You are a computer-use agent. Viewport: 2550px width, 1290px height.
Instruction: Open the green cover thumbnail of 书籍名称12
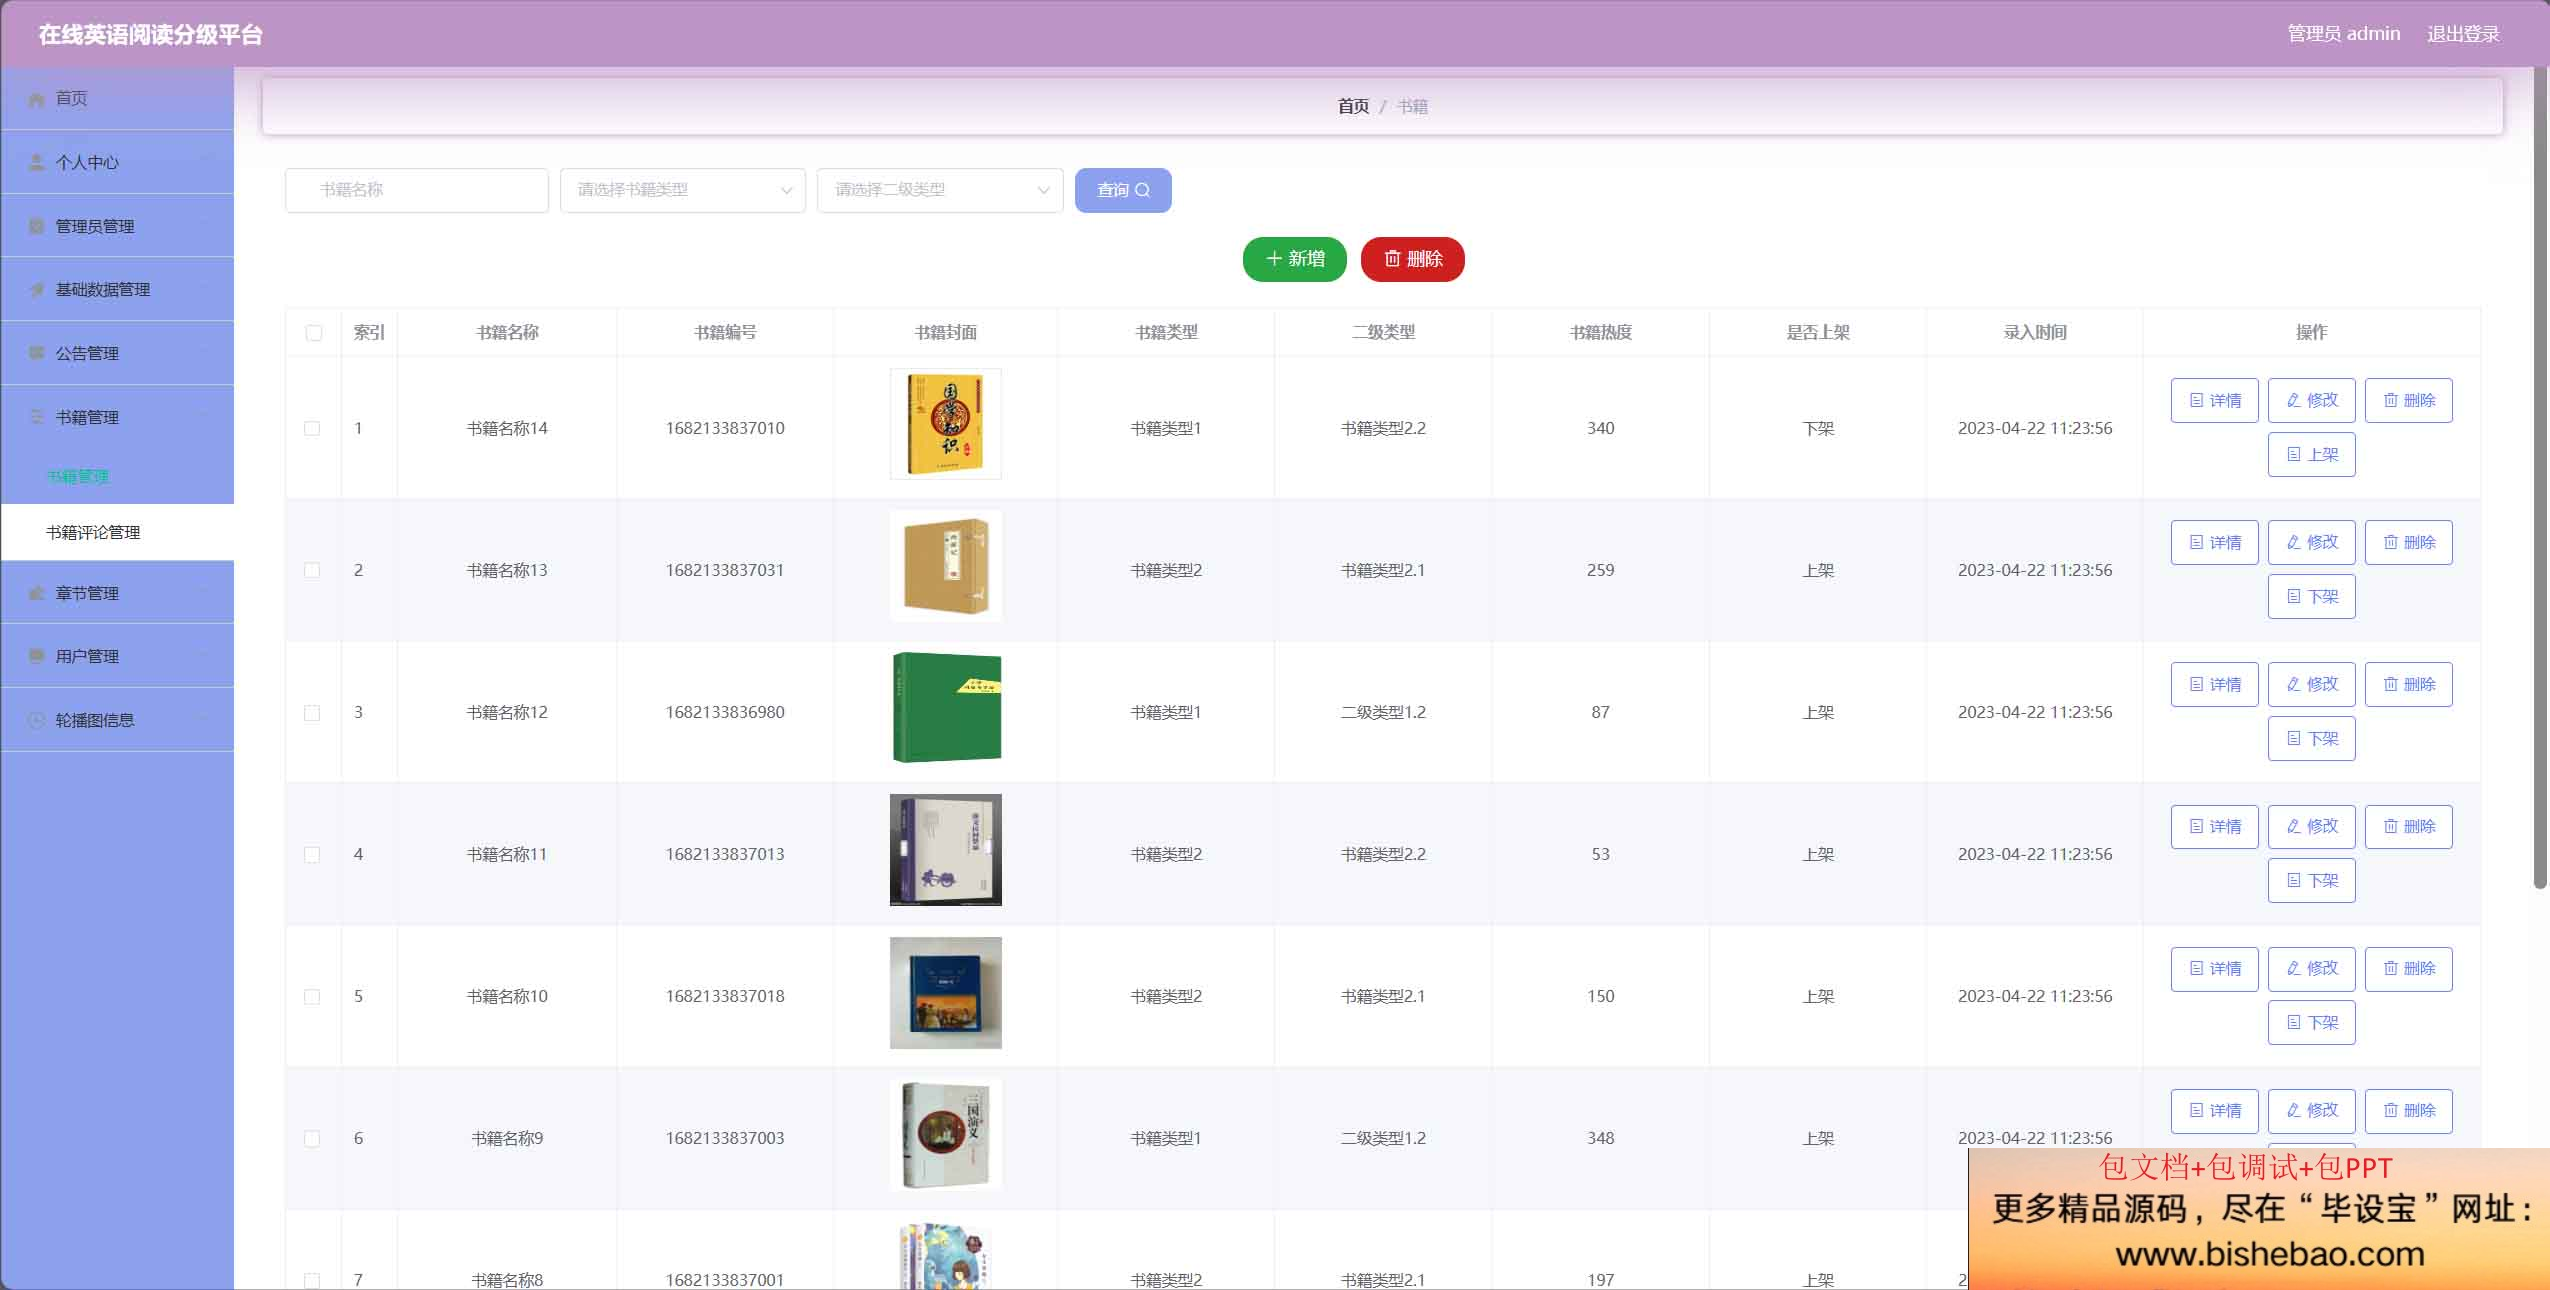point(946,708)
